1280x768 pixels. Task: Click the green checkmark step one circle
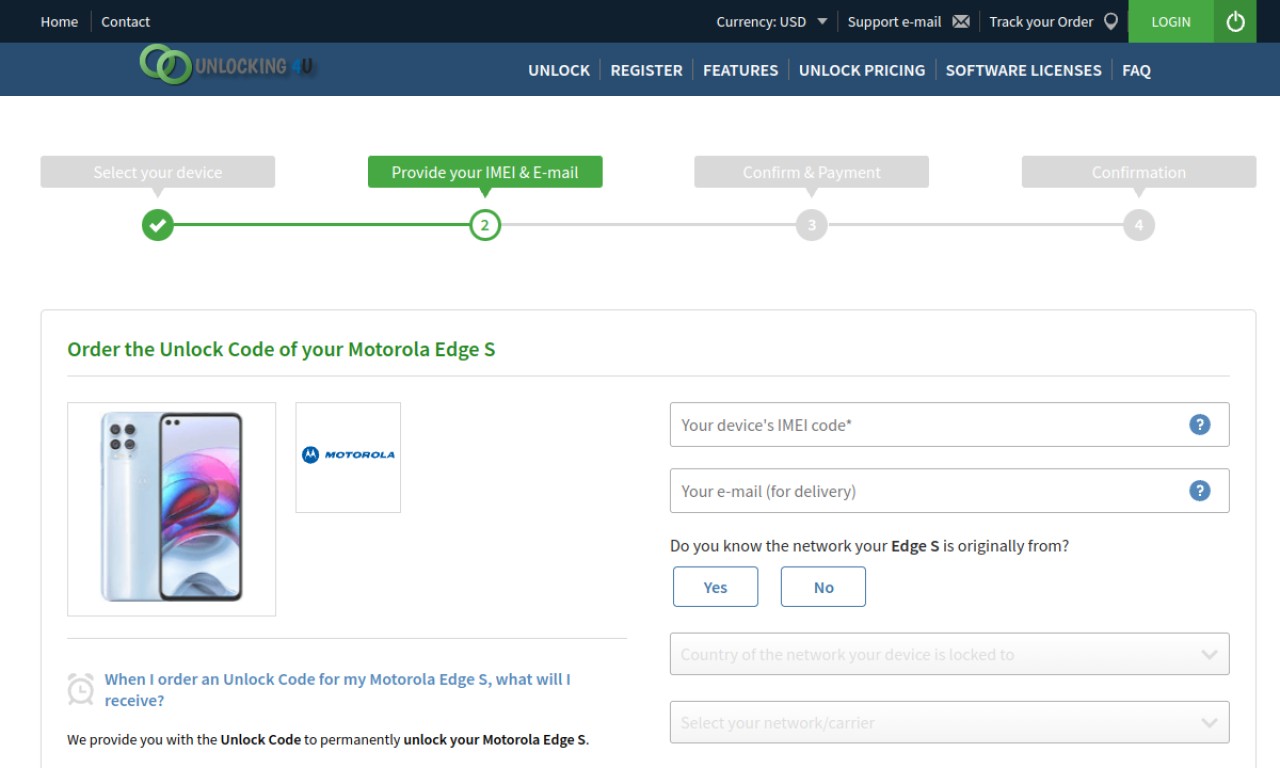point(157,225)
